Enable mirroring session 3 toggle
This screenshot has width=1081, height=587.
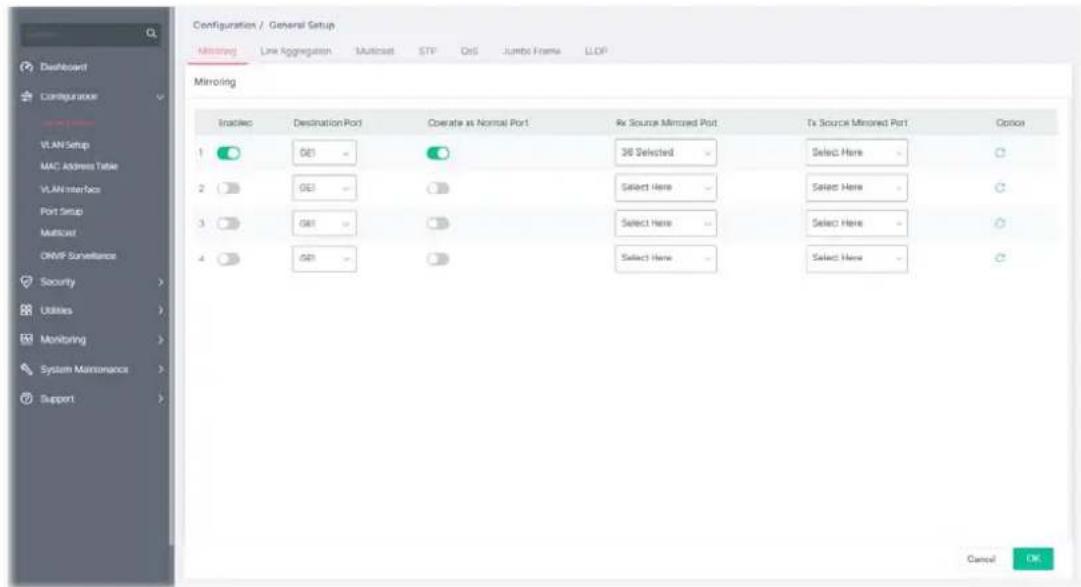[229, 223]
